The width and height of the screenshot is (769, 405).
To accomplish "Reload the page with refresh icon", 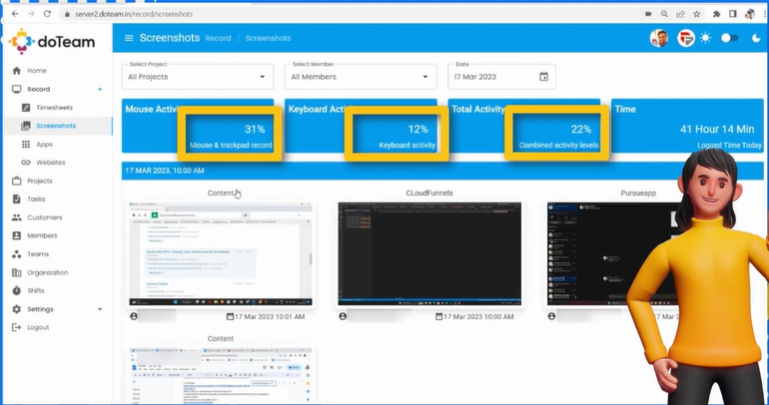I will 47,14.
